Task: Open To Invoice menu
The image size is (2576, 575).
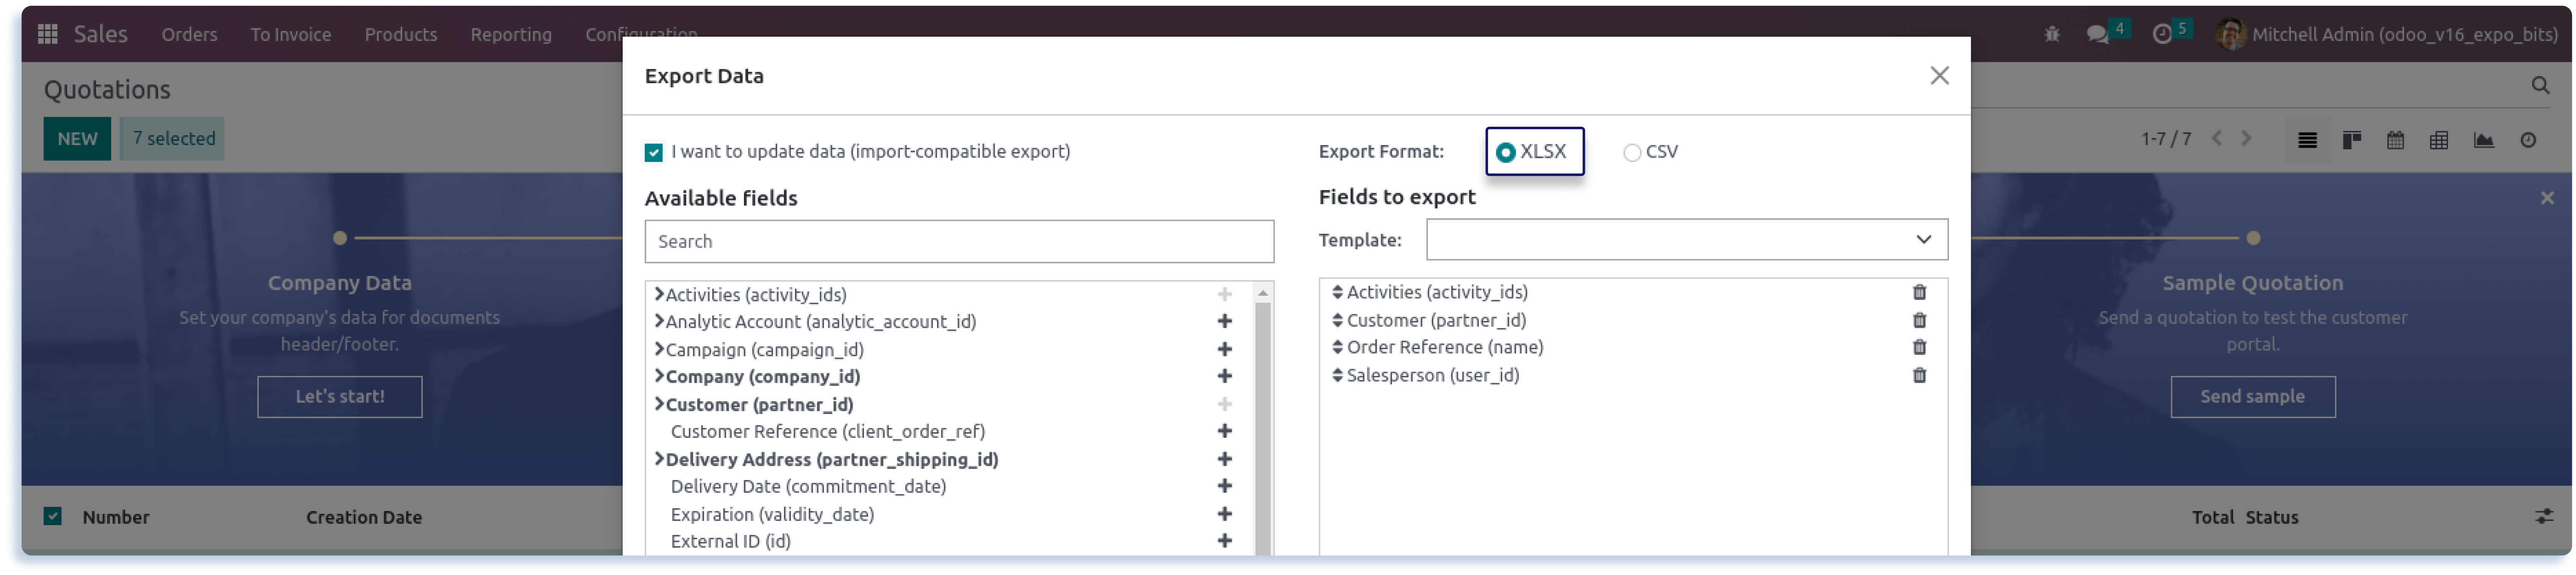Action: pos(291,35)
